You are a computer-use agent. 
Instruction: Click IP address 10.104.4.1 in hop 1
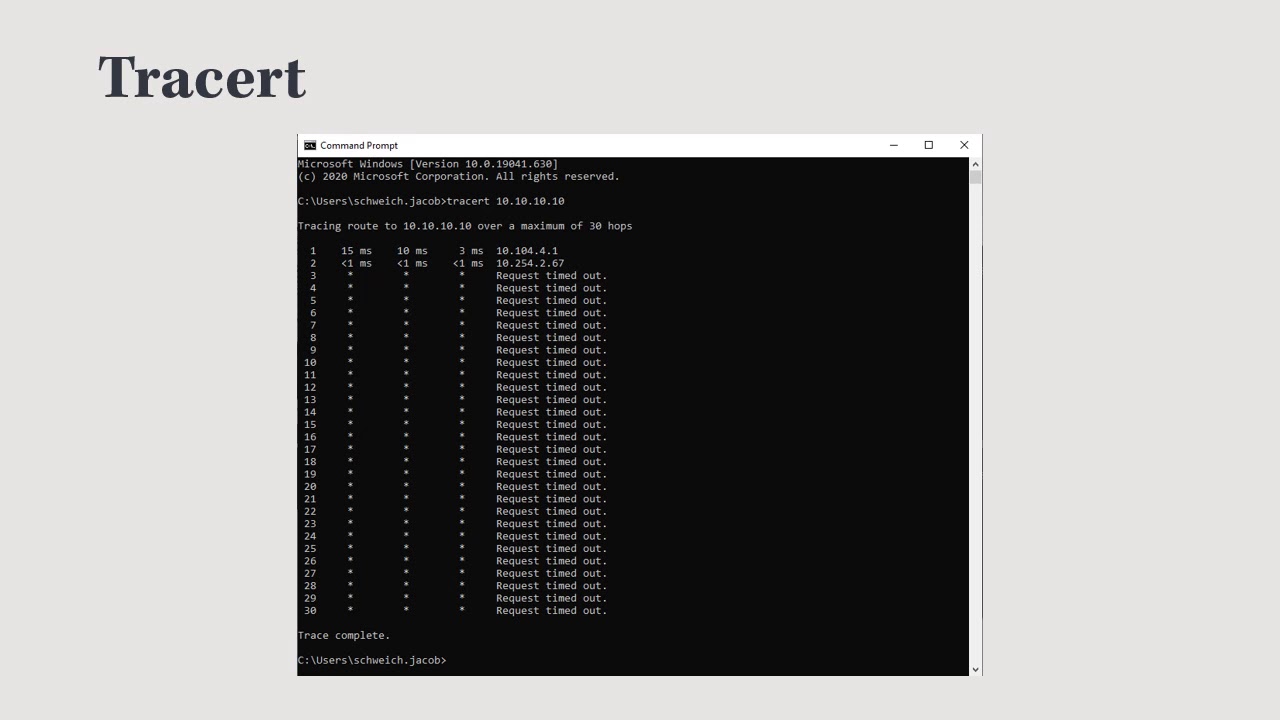click(x=527, y=251)
